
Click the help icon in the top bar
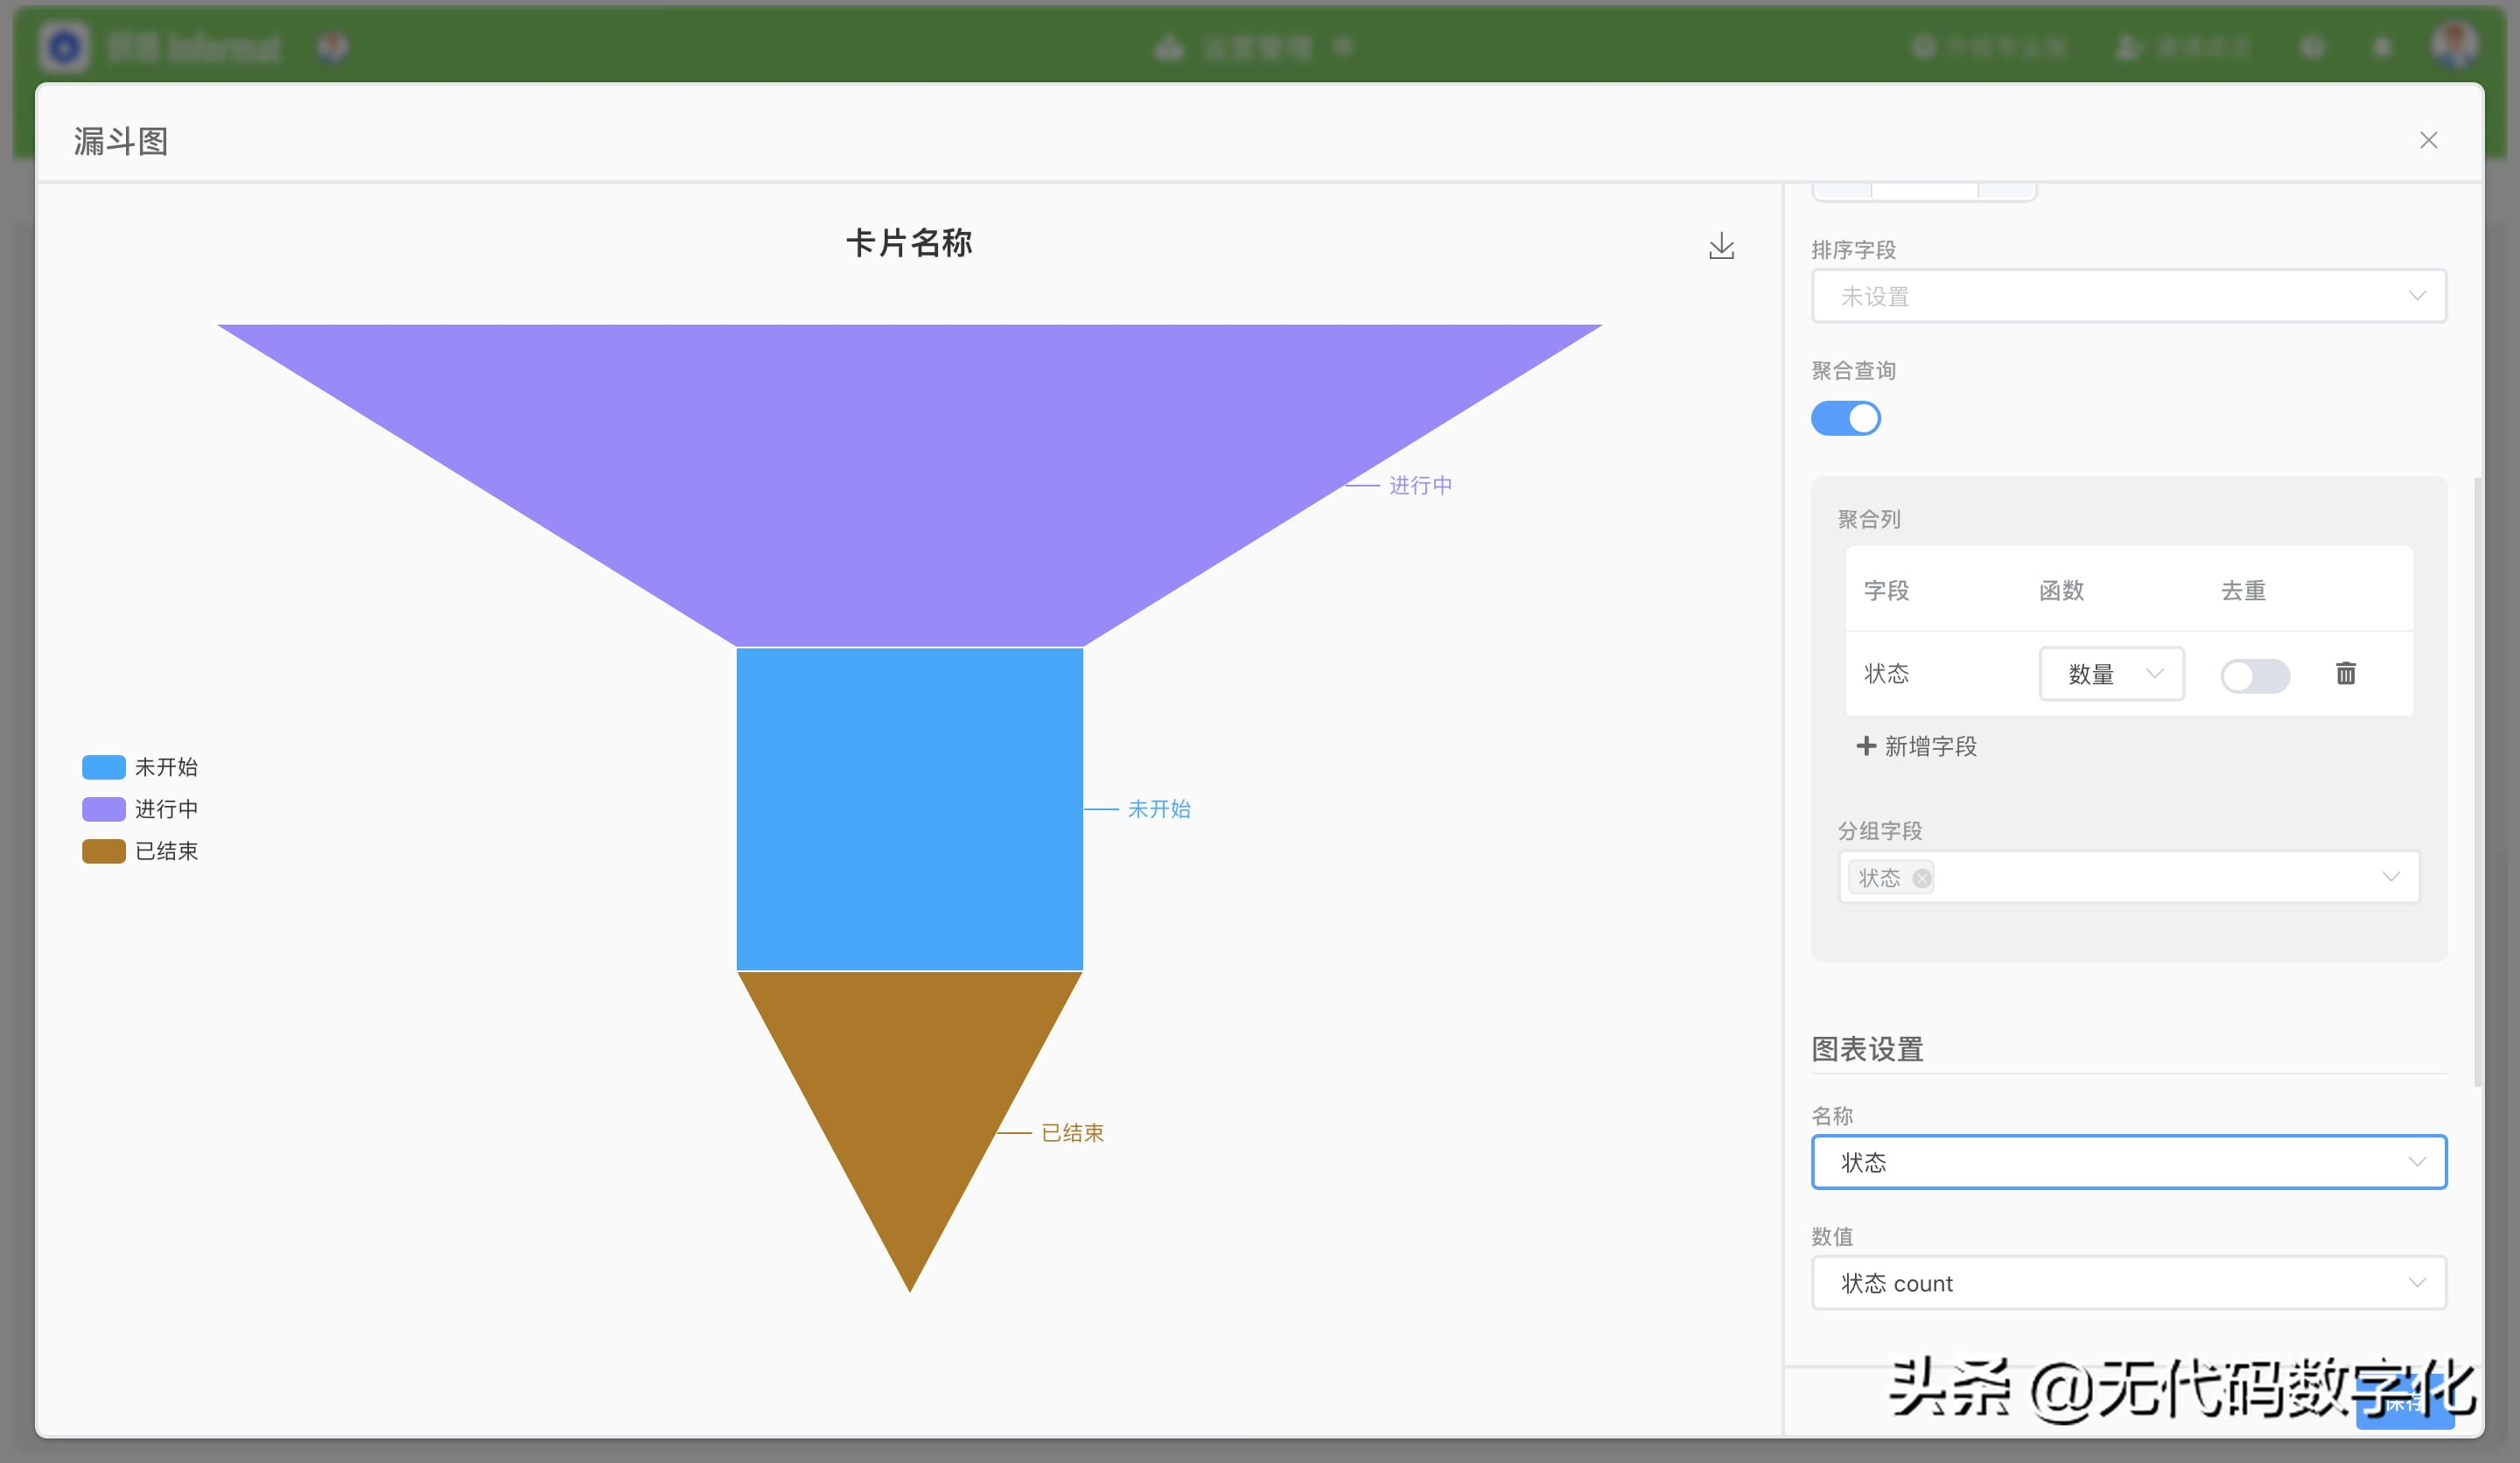pos(2312,46)
